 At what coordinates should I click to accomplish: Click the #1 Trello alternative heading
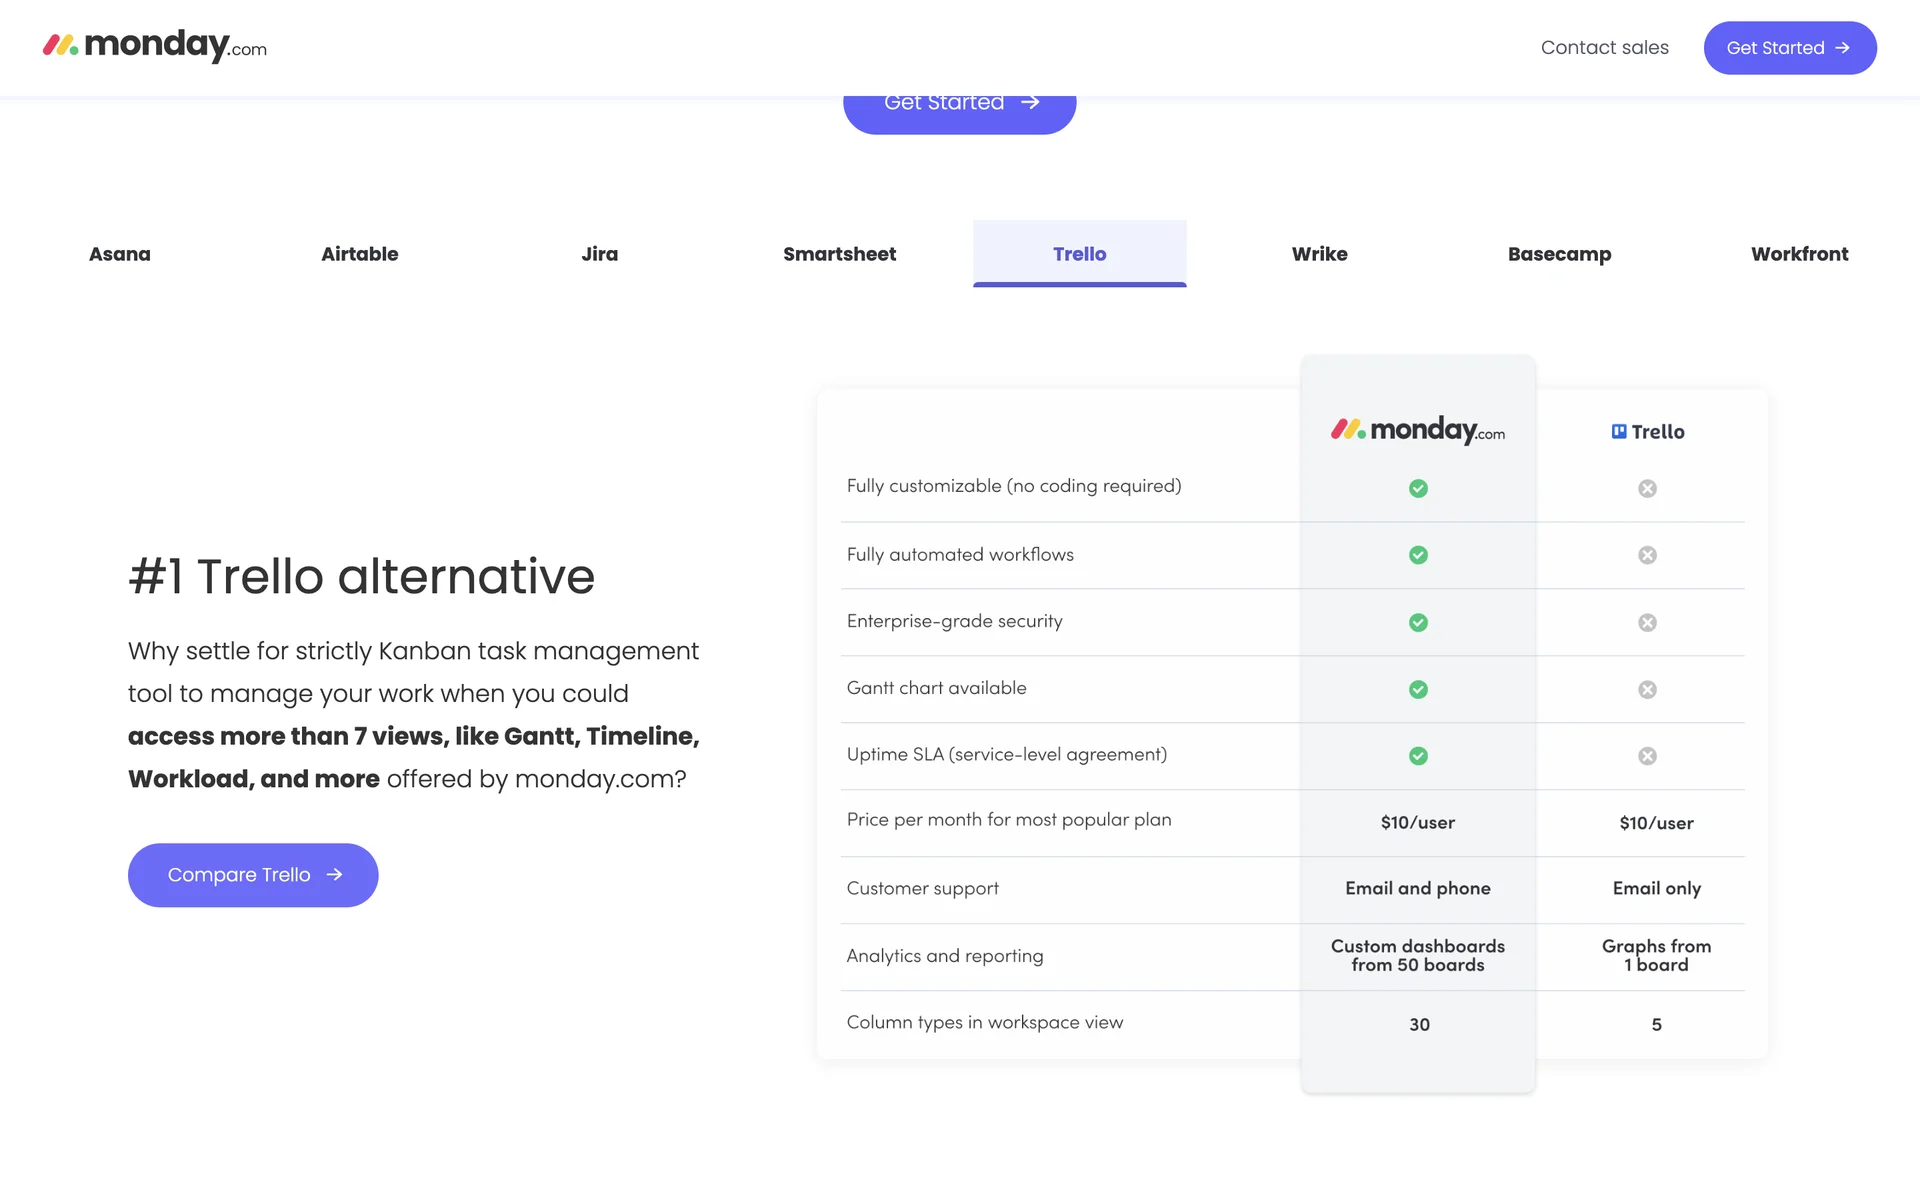pyautogui.click(x=361, y=576)
